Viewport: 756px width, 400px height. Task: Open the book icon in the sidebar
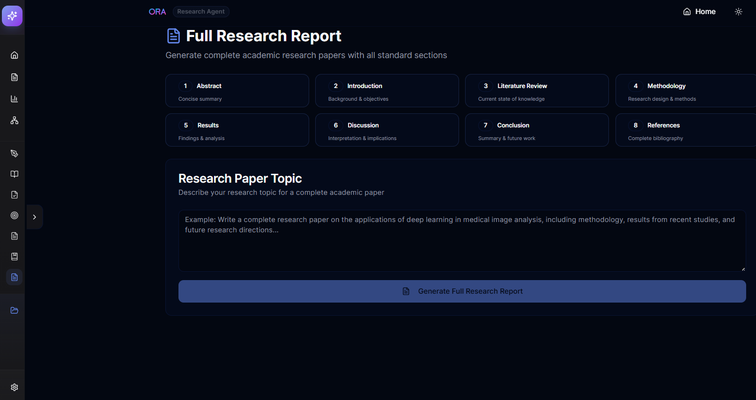tap(14, 174)
